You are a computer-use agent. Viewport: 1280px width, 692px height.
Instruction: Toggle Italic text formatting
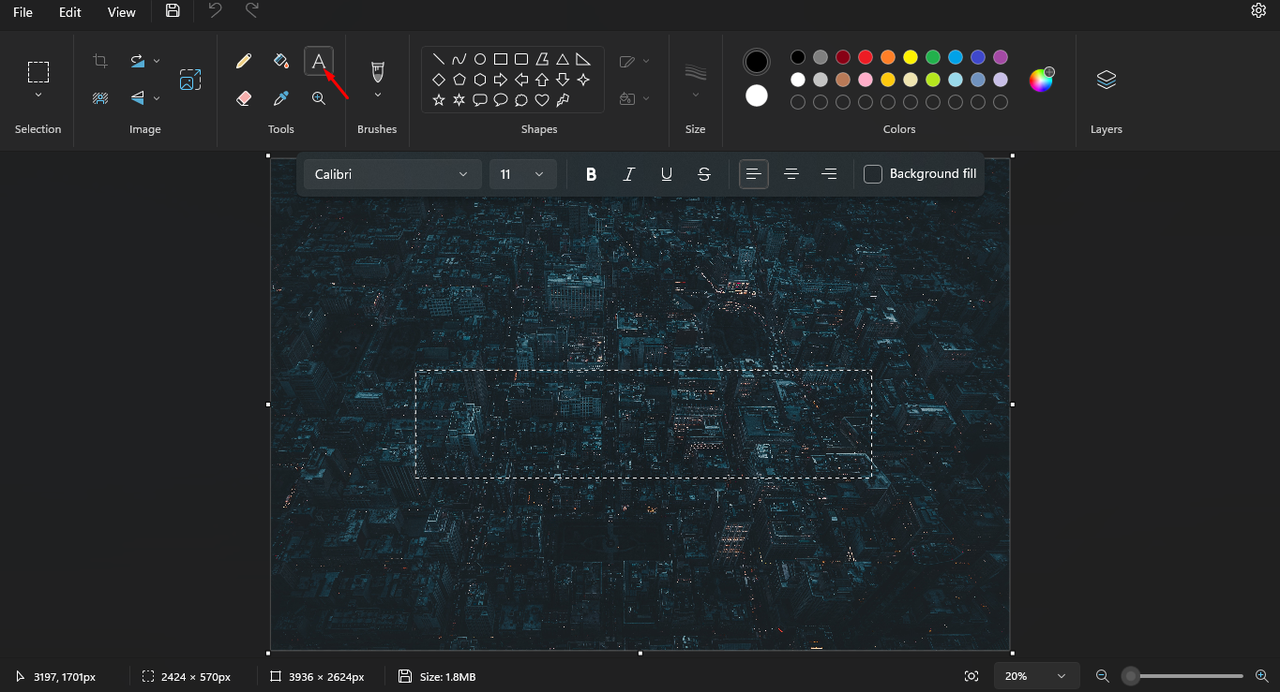click(x=629, y=174)
